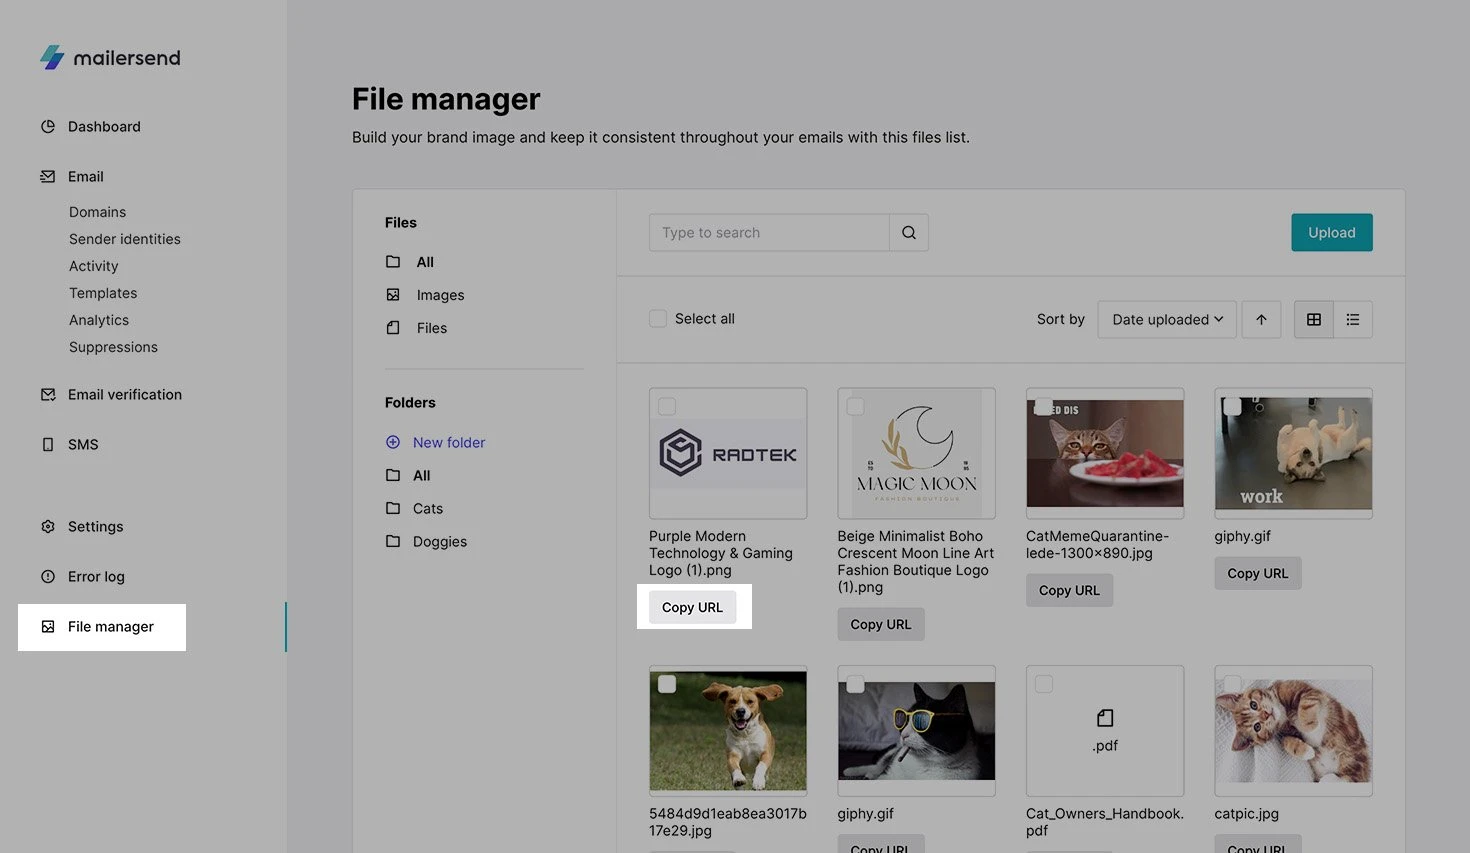Open the Error log page

point(96,577)
